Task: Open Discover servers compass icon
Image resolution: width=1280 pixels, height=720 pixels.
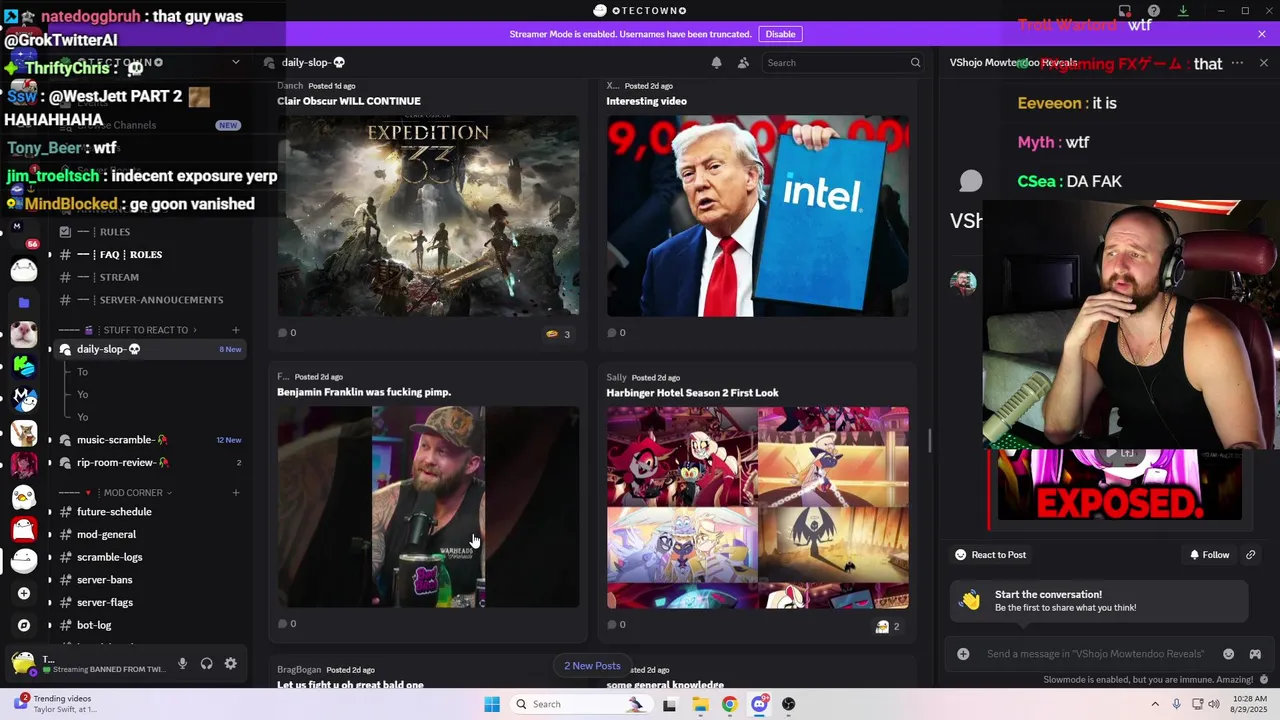Action: (x=24, y=625)
